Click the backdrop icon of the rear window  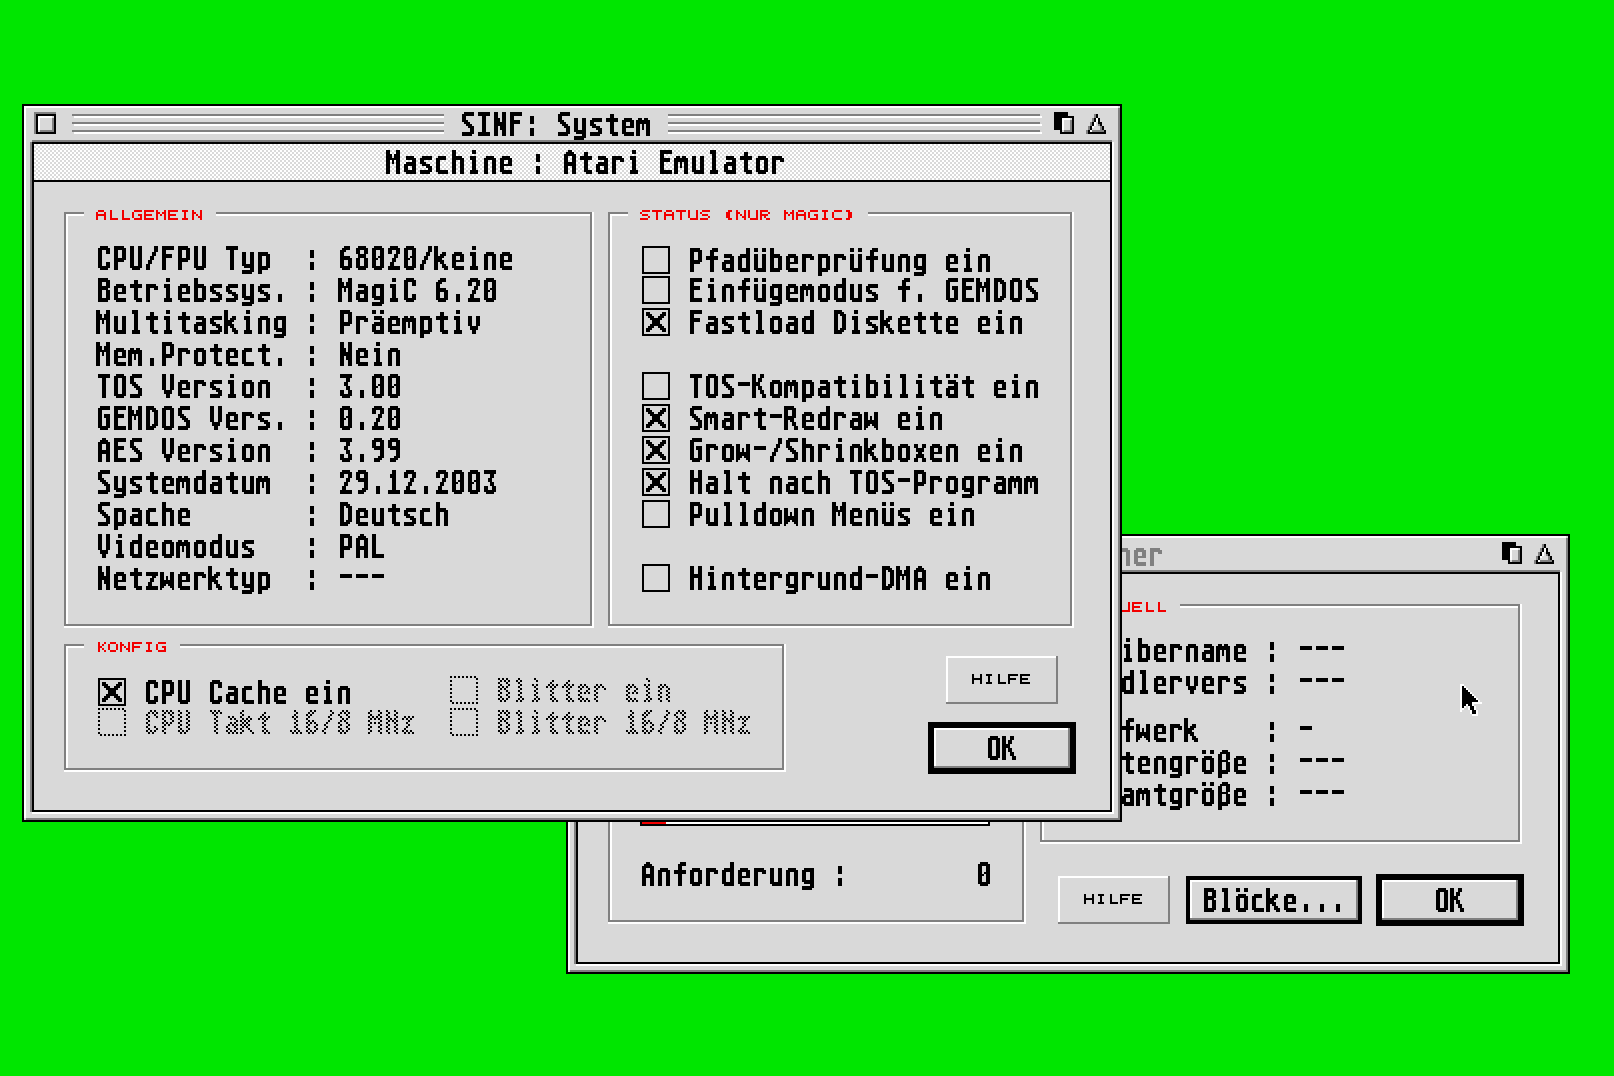tap(1512, 553)
